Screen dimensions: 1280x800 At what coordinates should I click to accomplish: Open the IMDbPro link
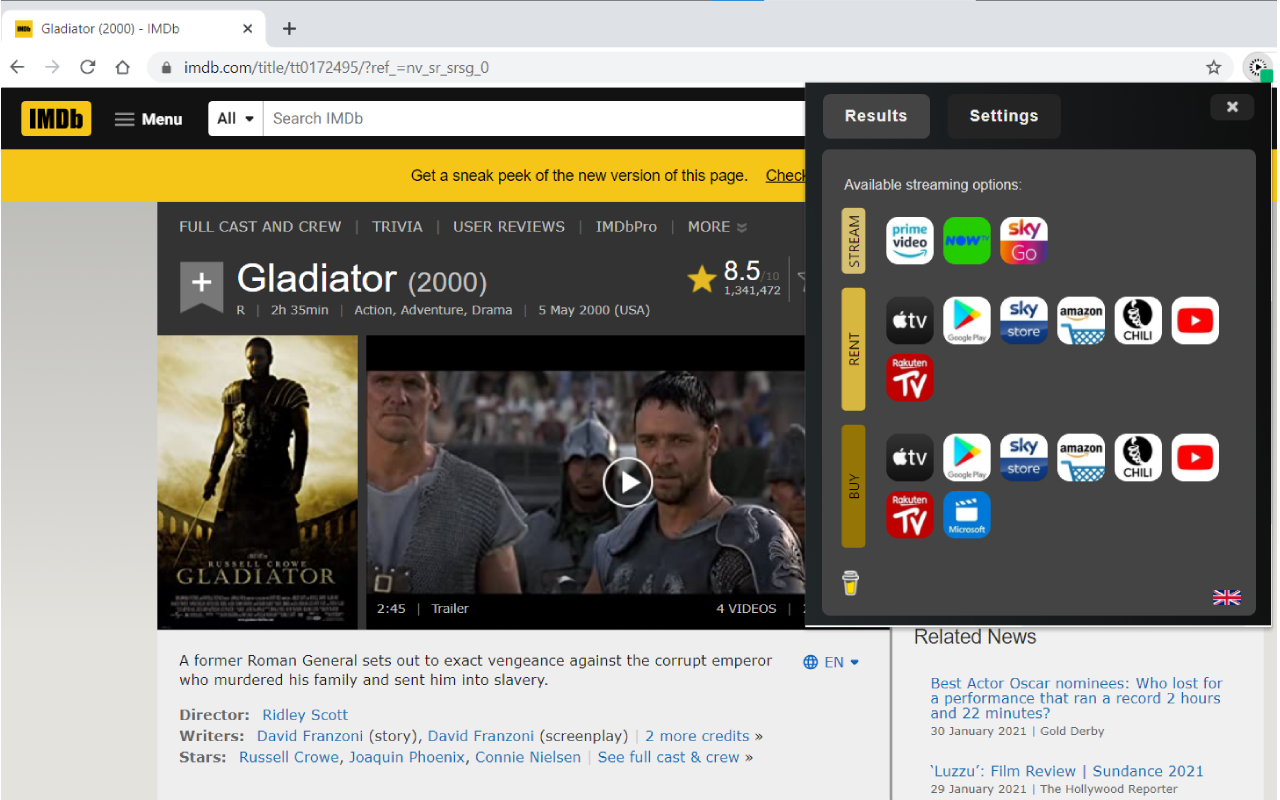tap(626, 227)
